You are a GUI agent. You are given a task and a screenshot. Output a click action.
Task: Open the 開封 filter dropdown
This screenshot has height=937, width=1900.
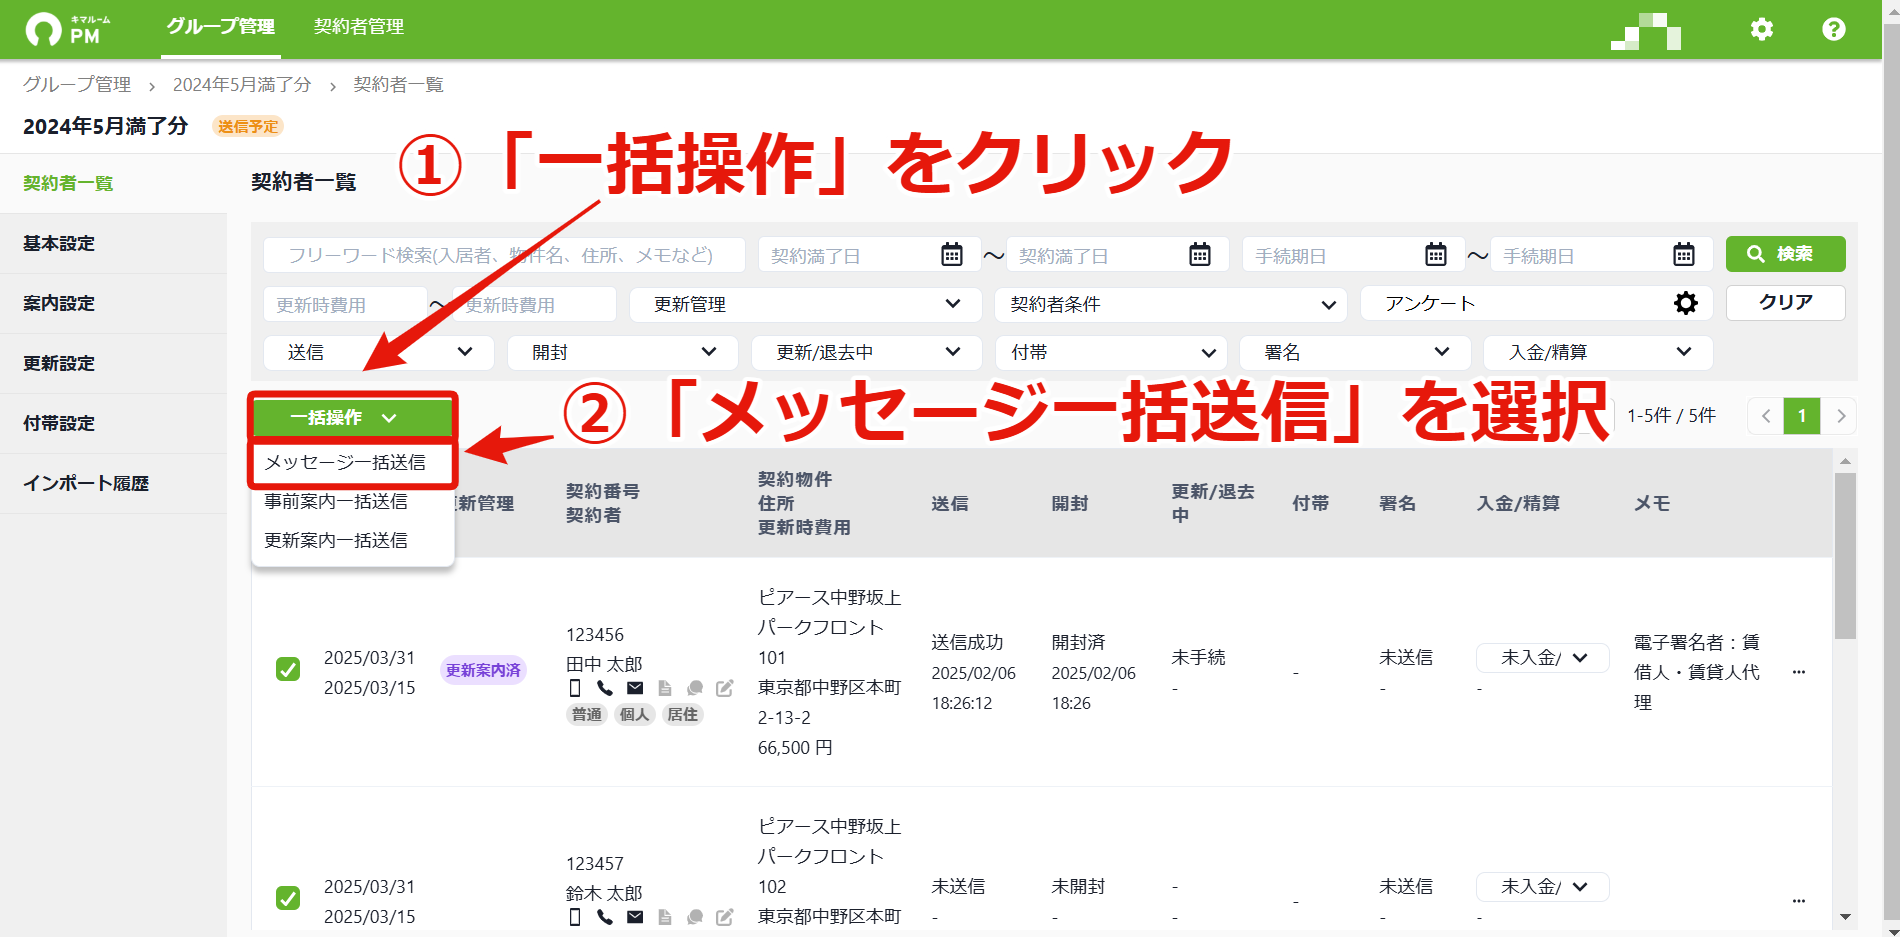623,352
